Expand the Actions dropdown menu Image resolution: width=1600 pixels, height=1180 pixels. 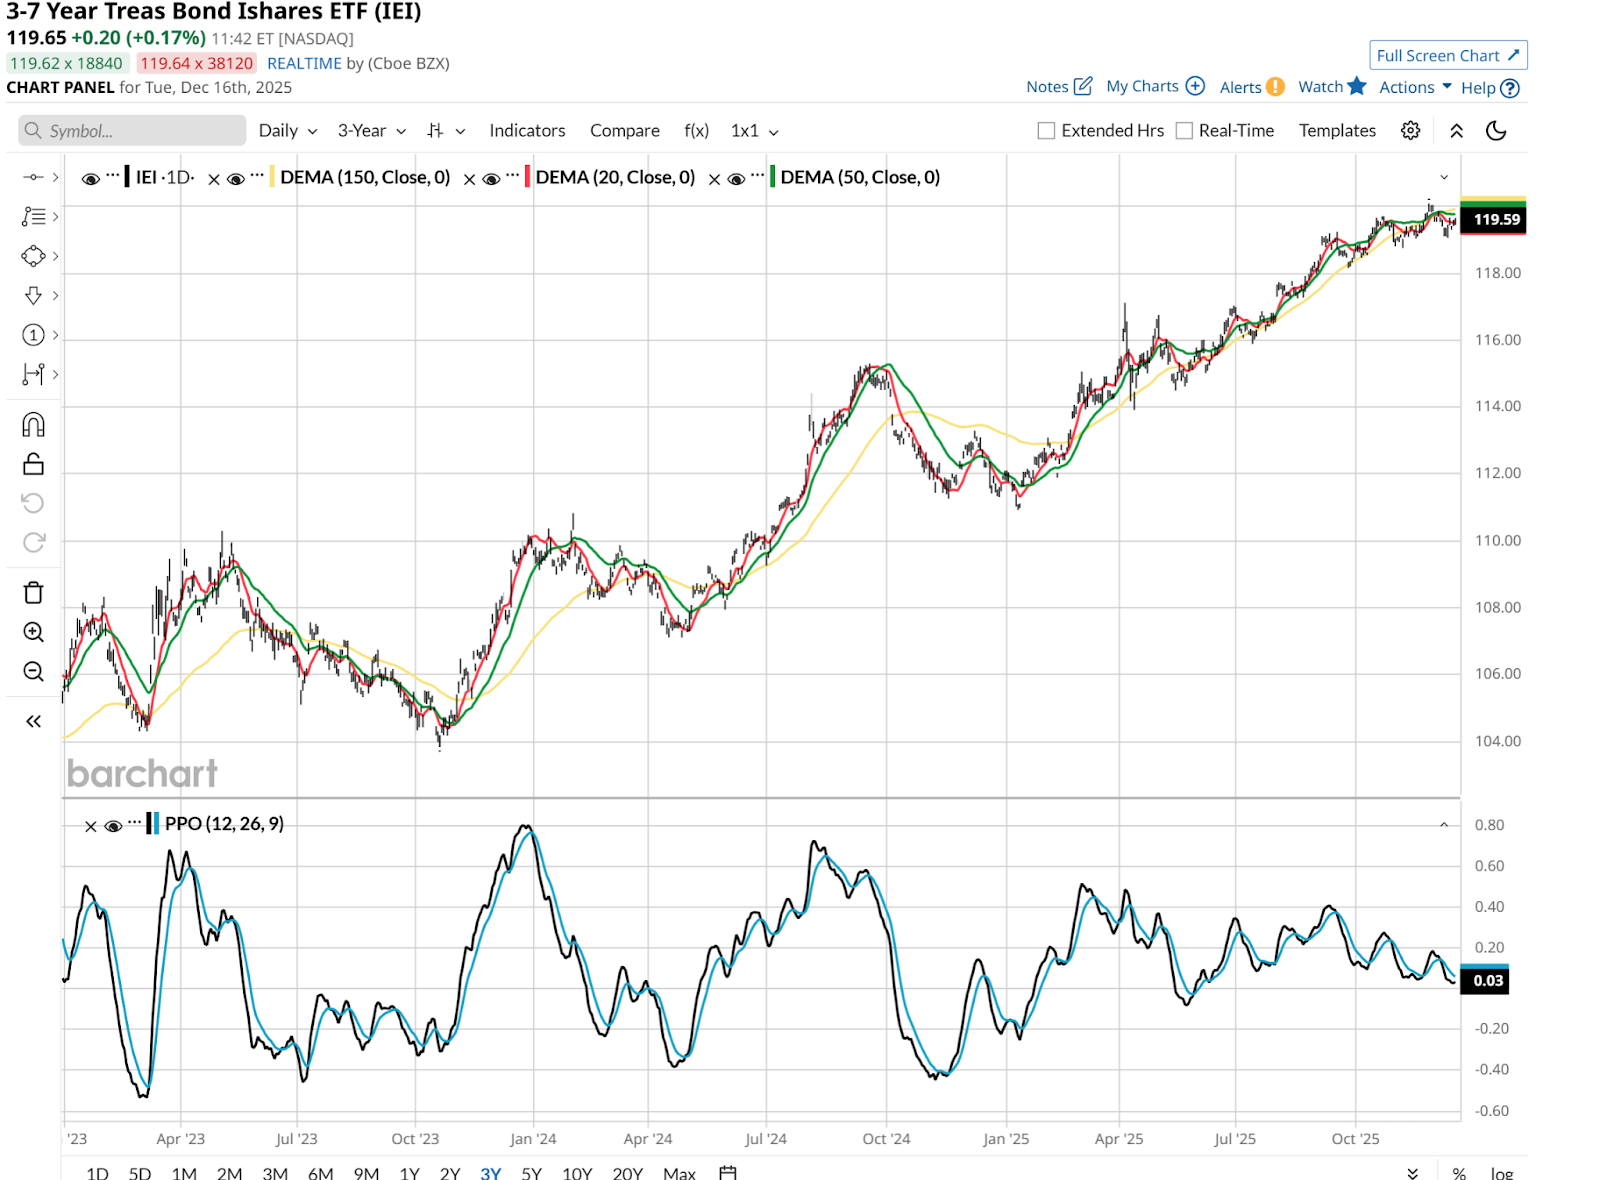1414,87
